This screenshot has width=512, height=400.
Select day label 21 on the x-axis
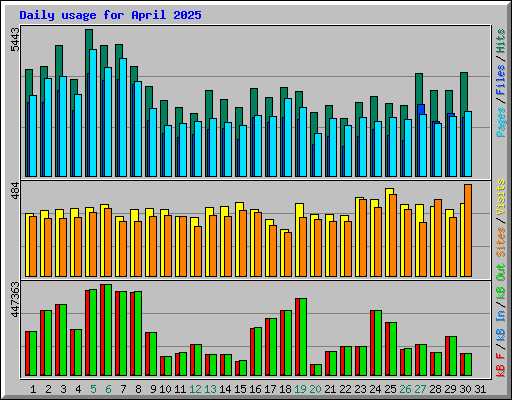[x=330, y=389]
